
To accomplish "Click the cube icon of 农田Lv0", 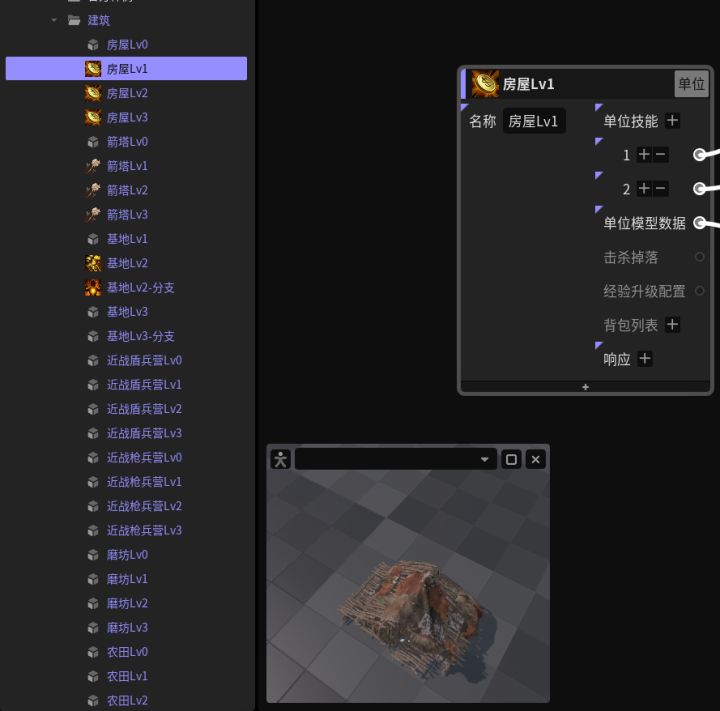I will (x=93, y=652).
